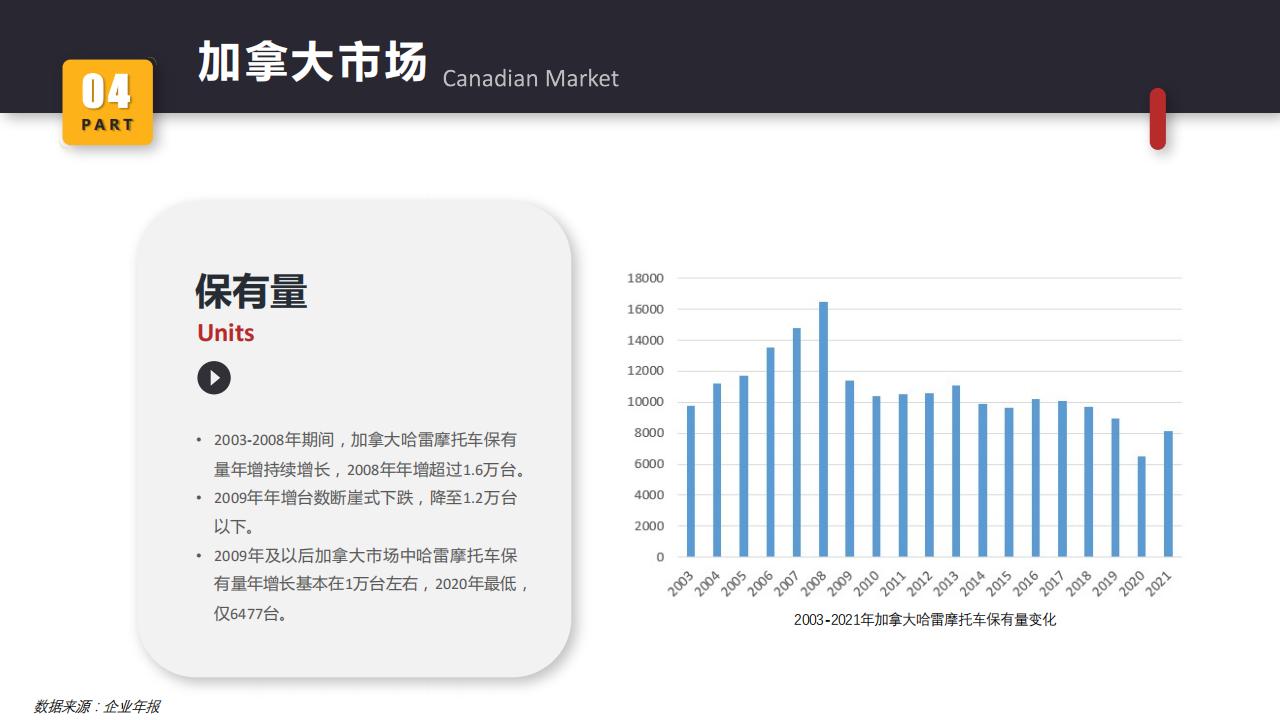Image resolution: width=1280 pixels, height=720 pixels.
Task: Click the yellow 04 PART badge
Action: pyautogui.click(x=107, y=102)
